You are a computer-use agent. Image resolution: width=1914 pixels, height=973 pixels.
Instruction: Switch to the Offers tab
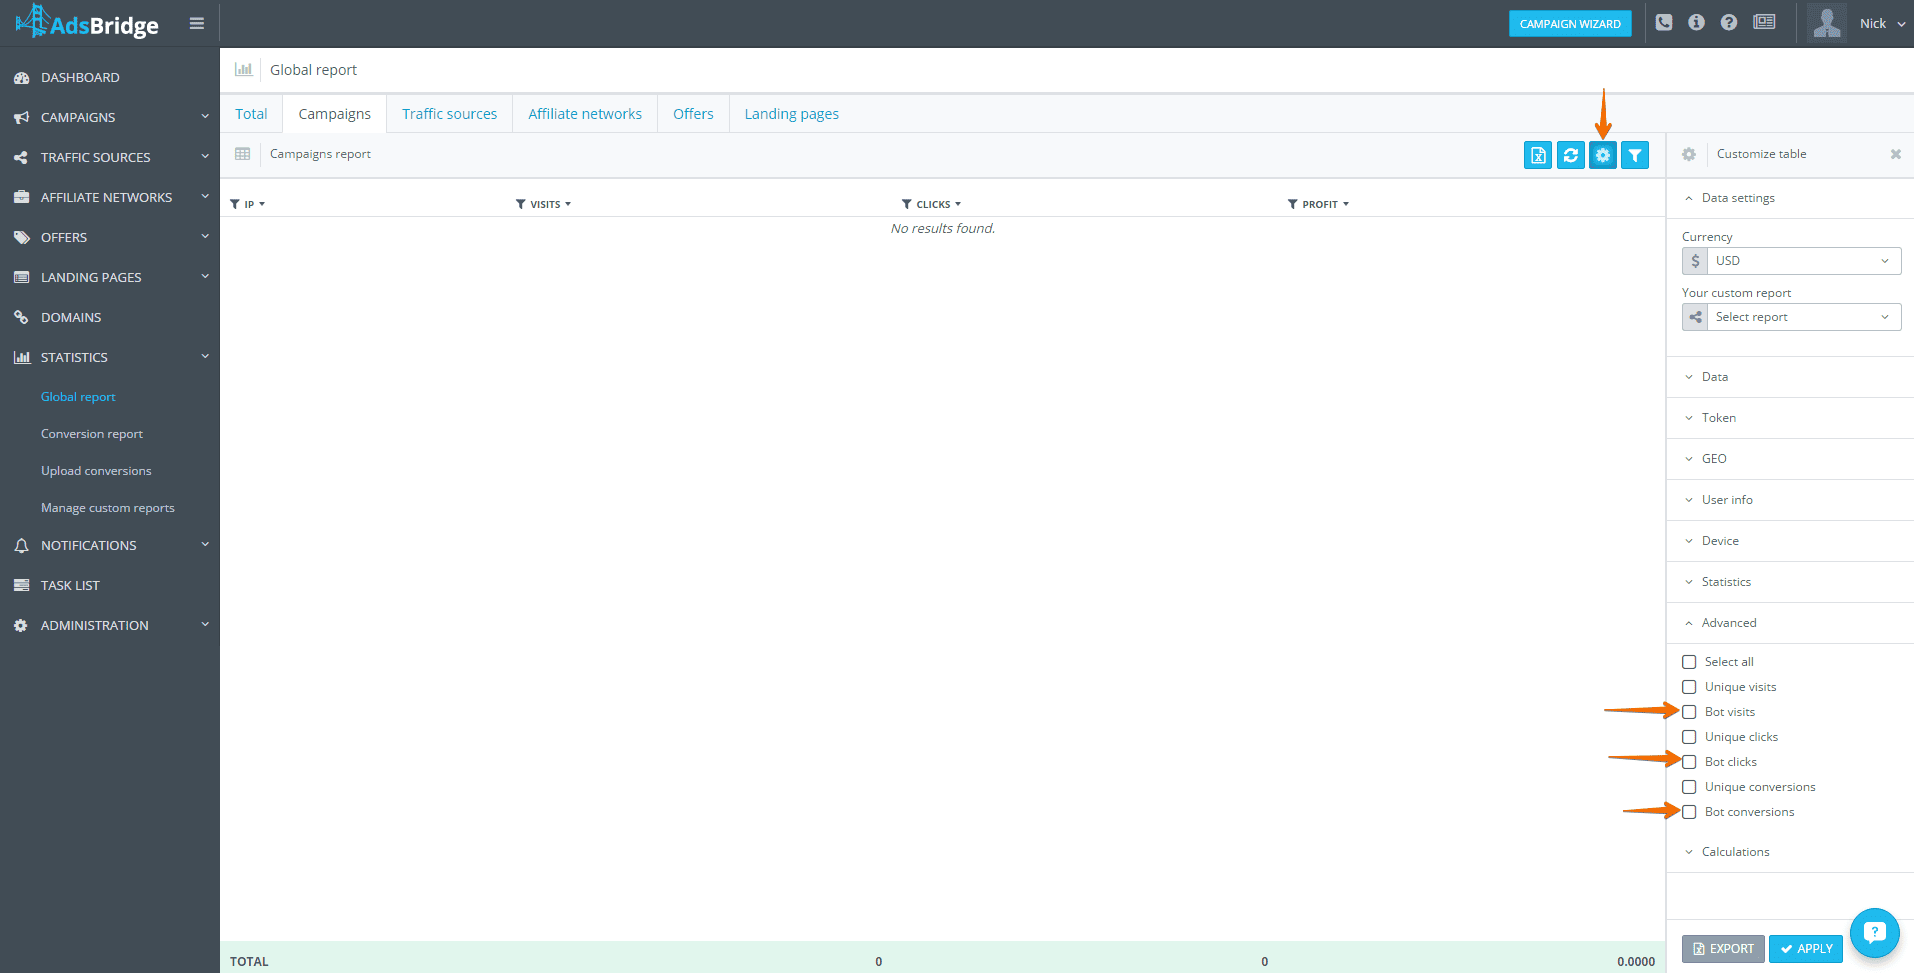(x=693, y=114)
